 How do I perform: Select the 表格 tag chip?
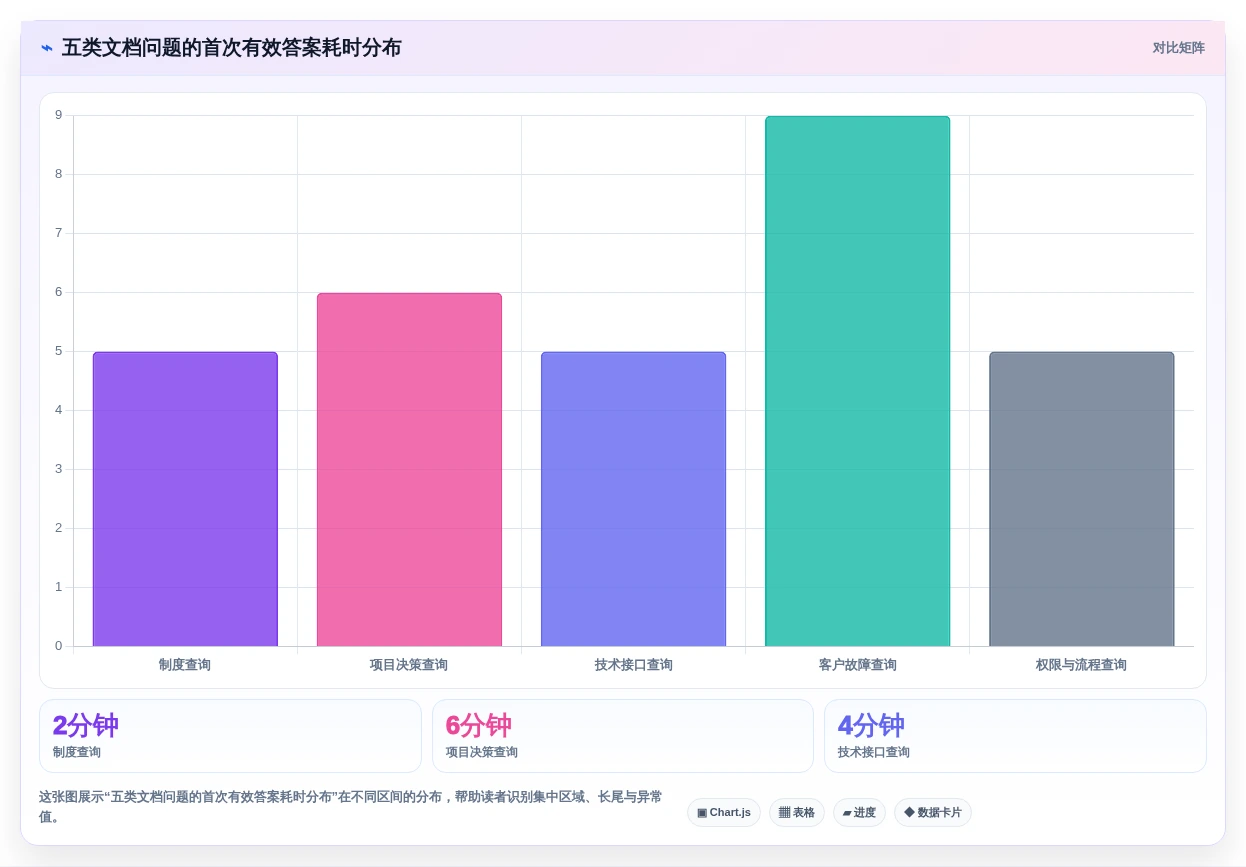pos(797,812)
